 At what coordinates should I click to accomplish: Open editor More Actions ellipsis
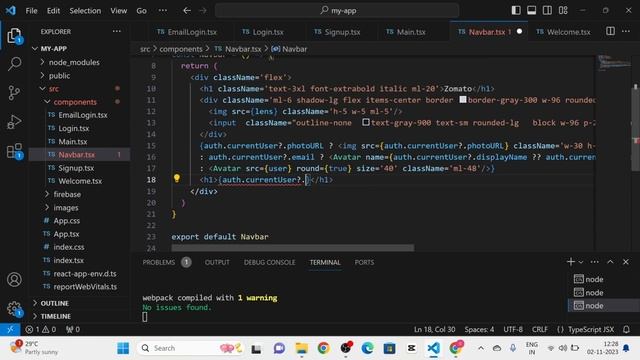[x=626, y=31]
